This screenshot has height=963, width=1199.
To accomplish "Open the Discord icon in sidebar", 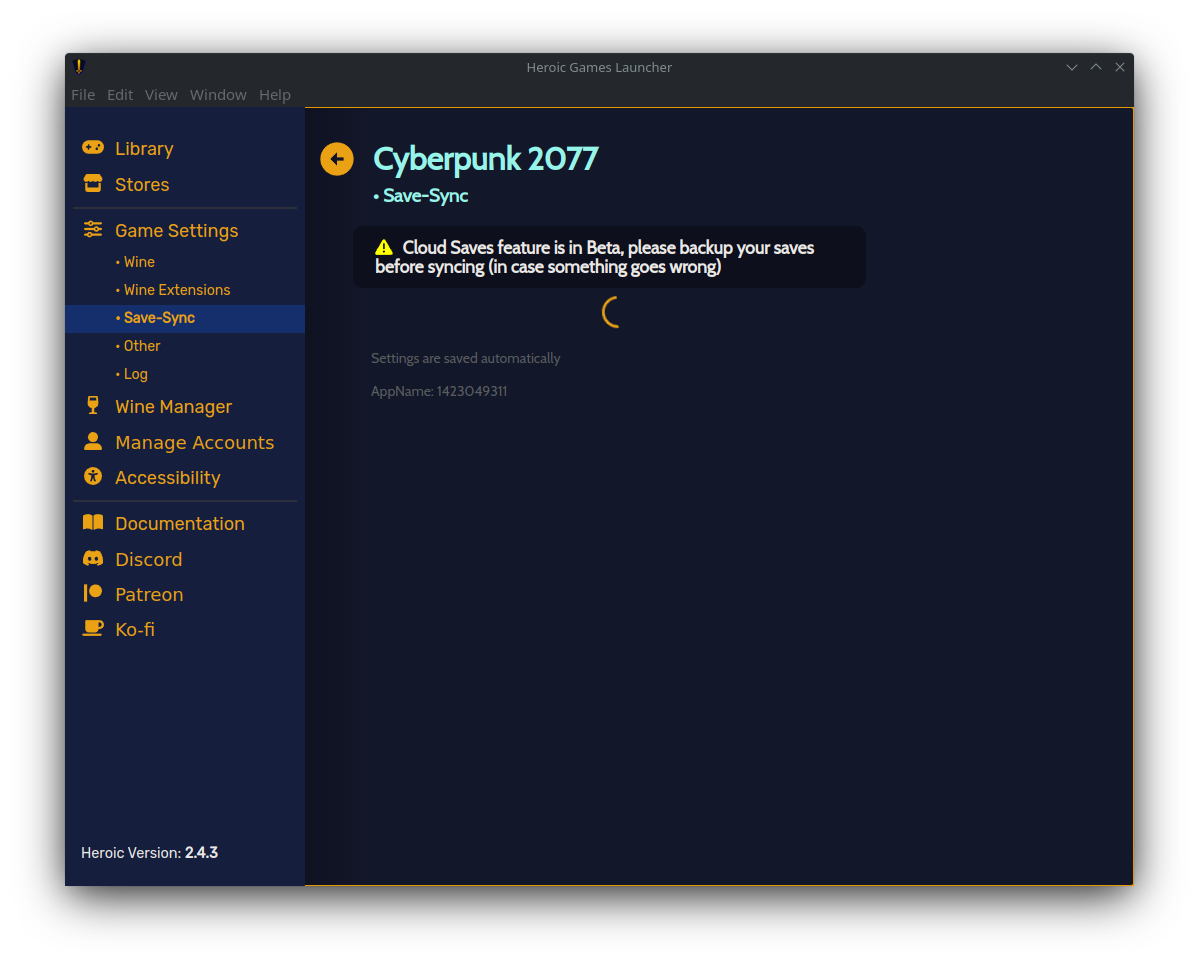I will click(x=92, y=558).
